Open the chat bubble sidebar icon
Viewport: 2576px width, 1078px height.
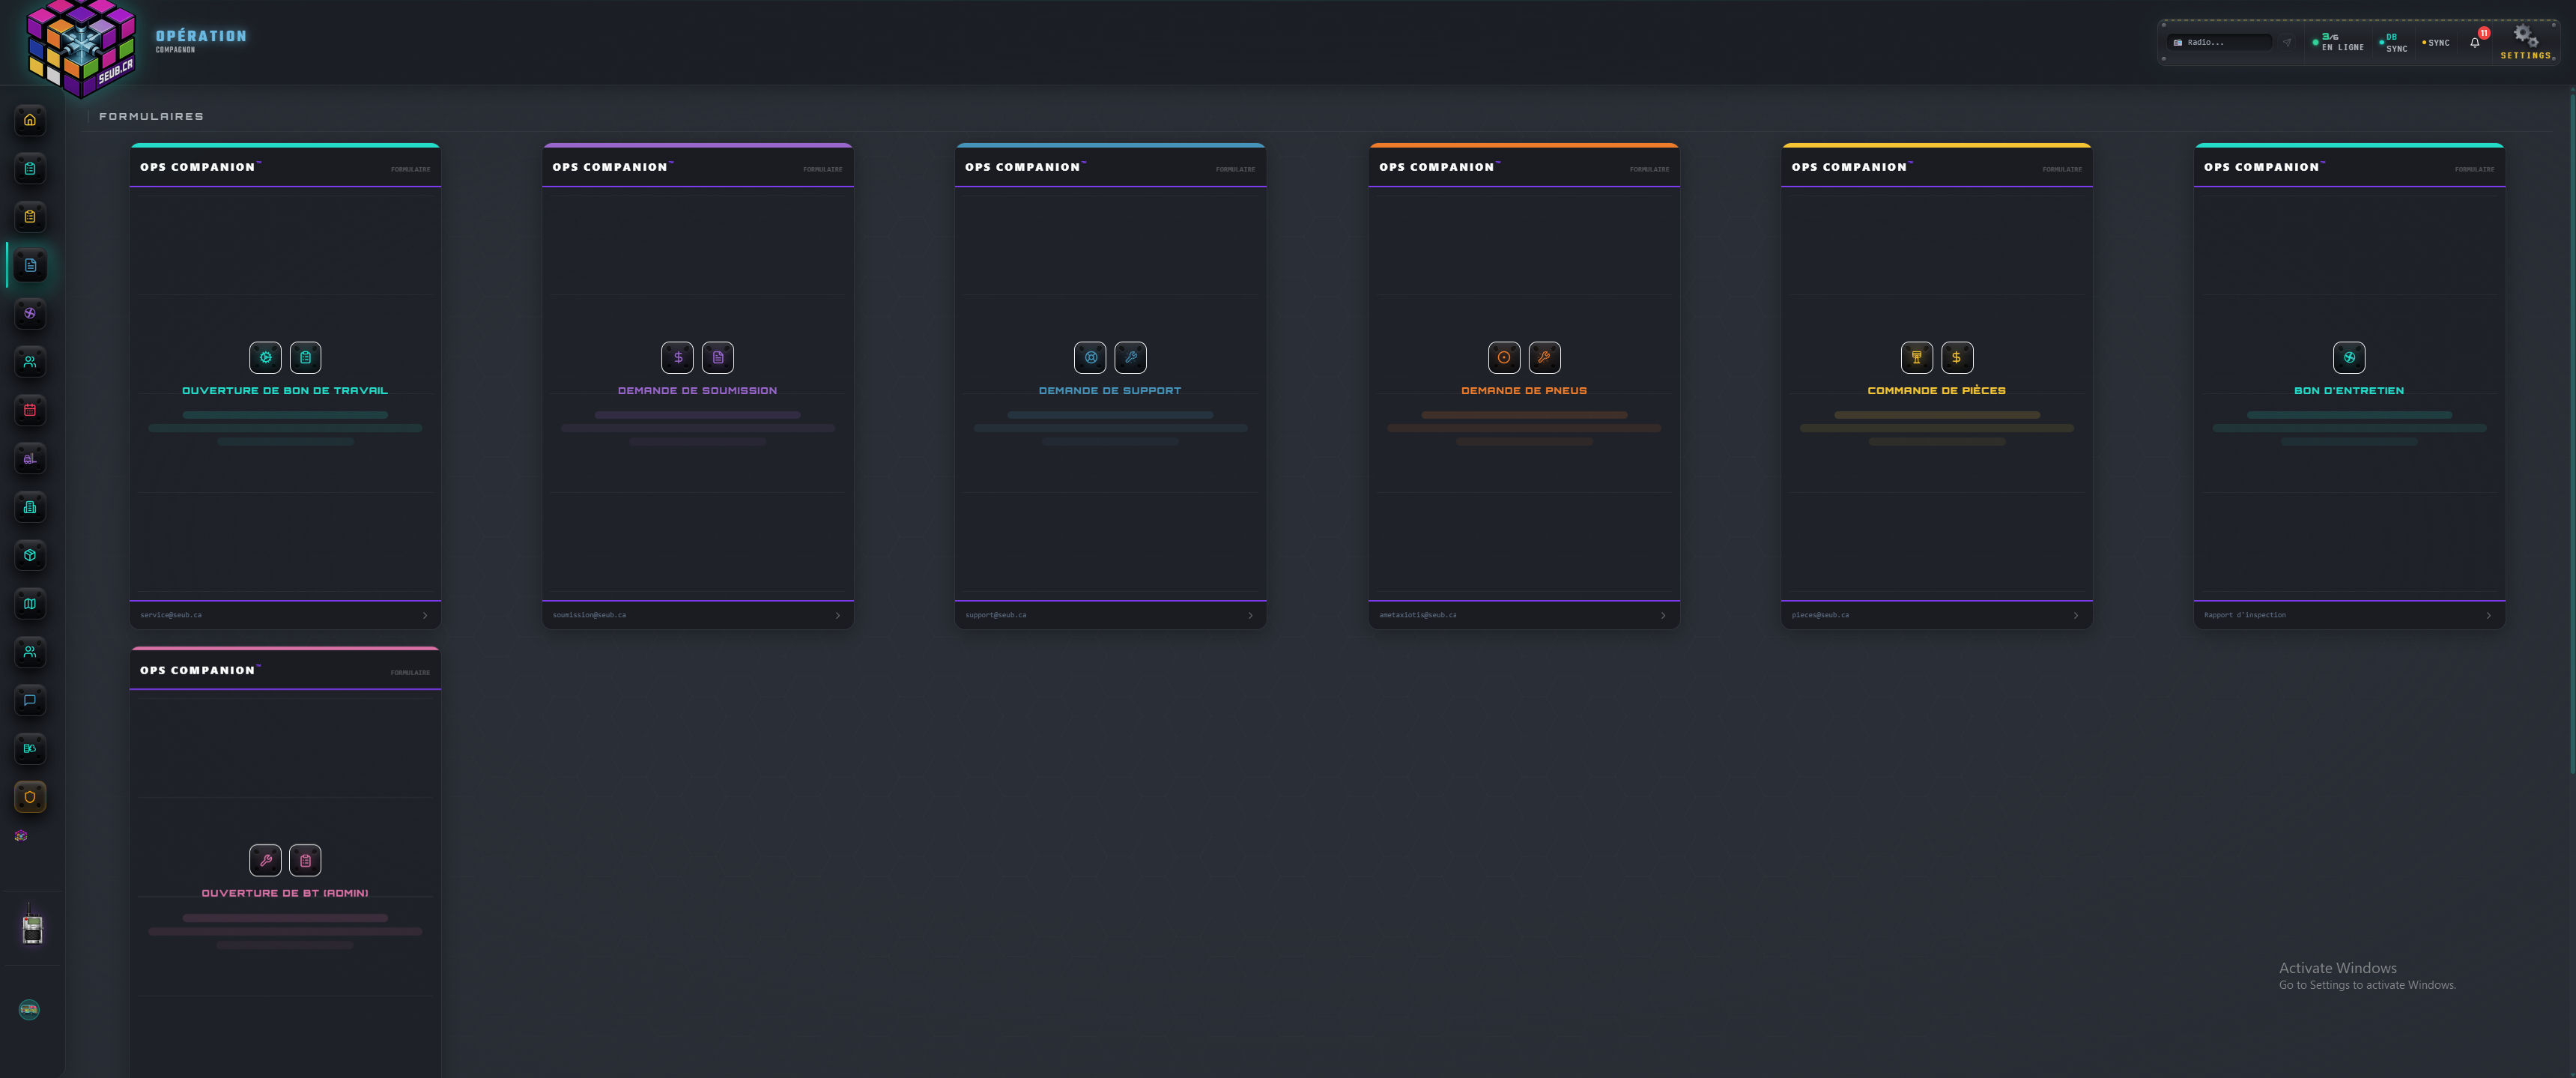(30, 700)
